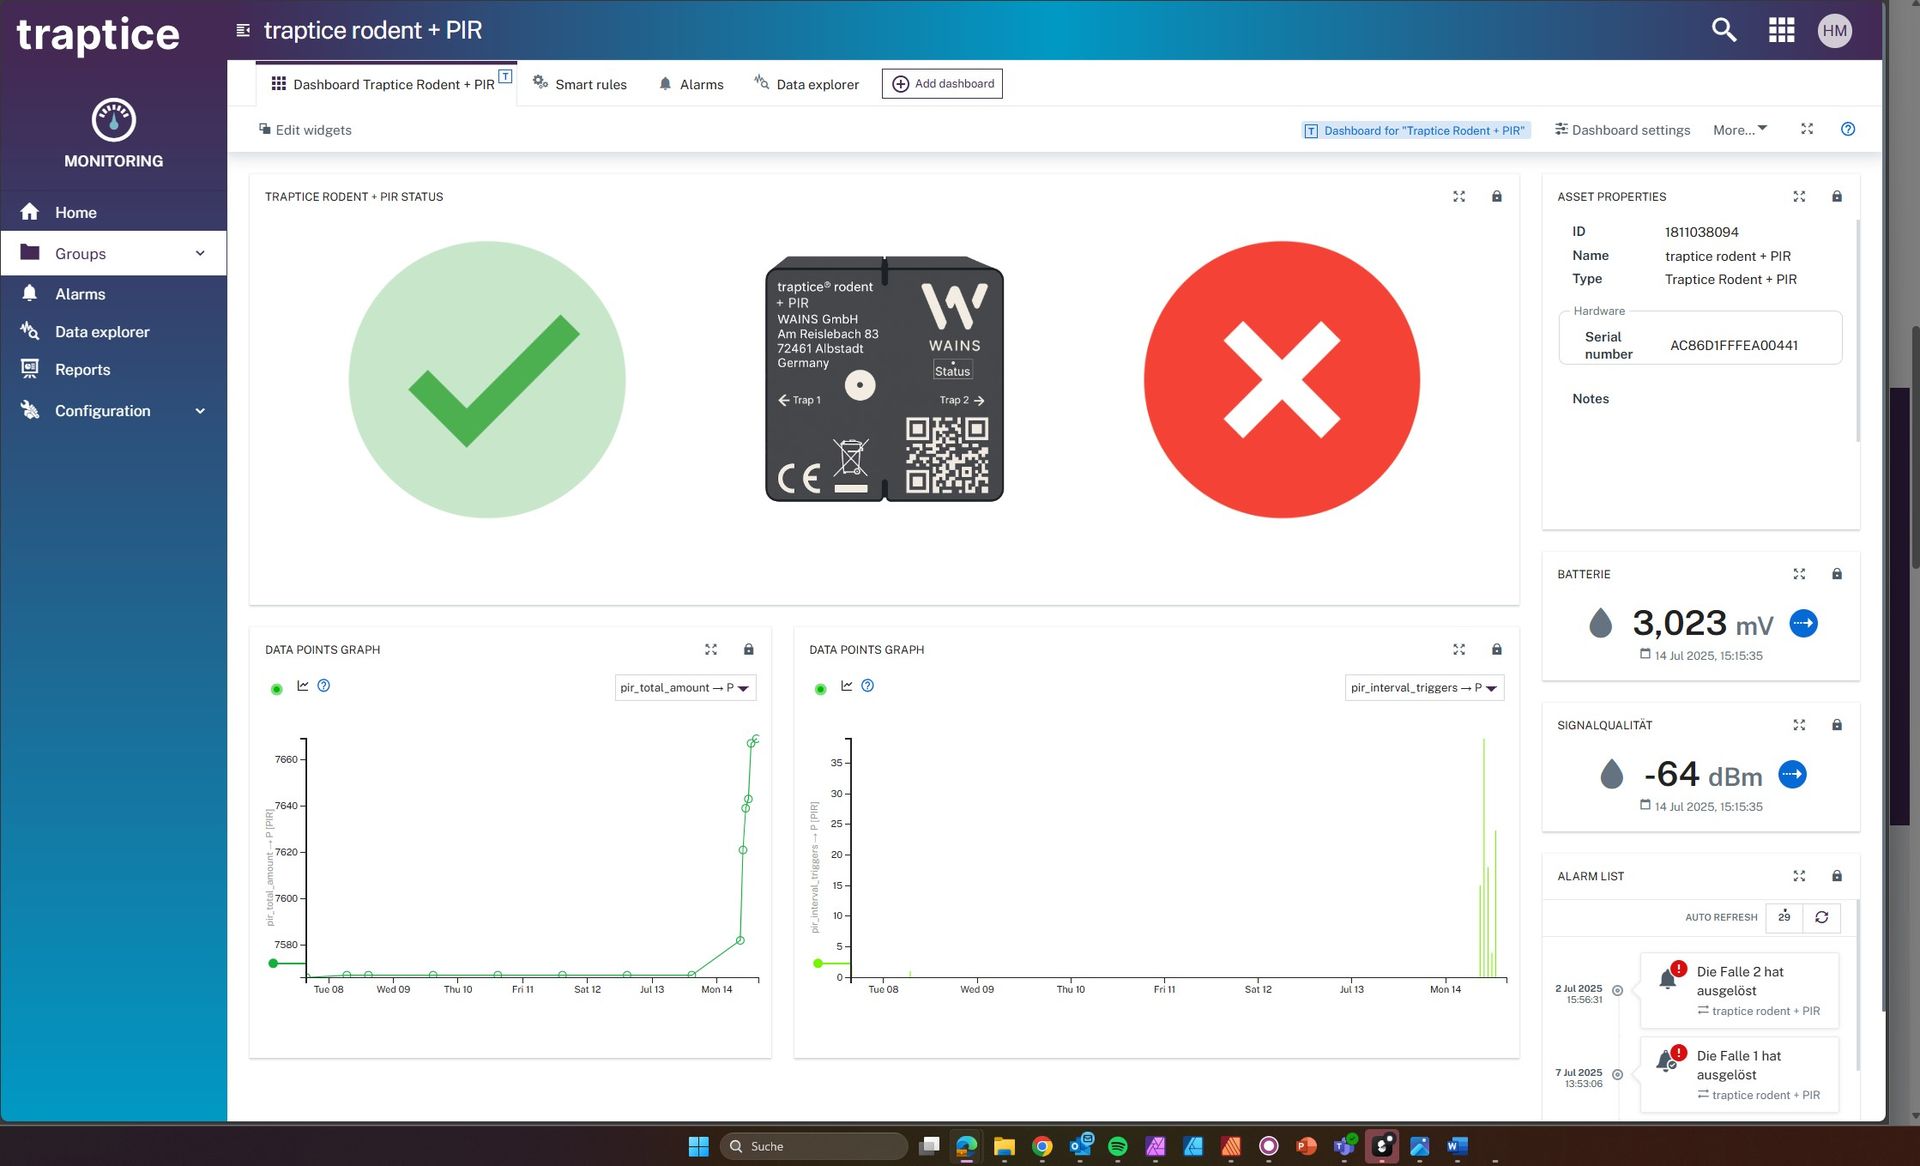Toggle realtime indicator on pir_total_amount graph
Image resolution: width=1920 pixels, height=1166 pixels.
point(277,689)
